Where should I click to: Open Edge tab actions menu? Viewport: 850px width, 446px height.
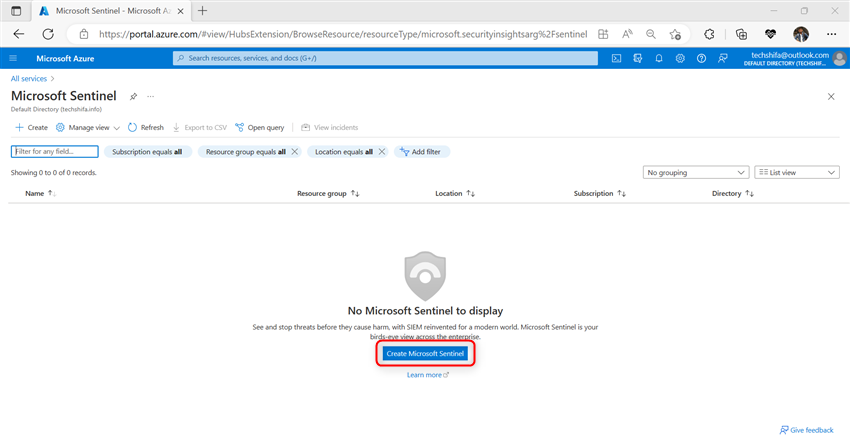[16, 11]
